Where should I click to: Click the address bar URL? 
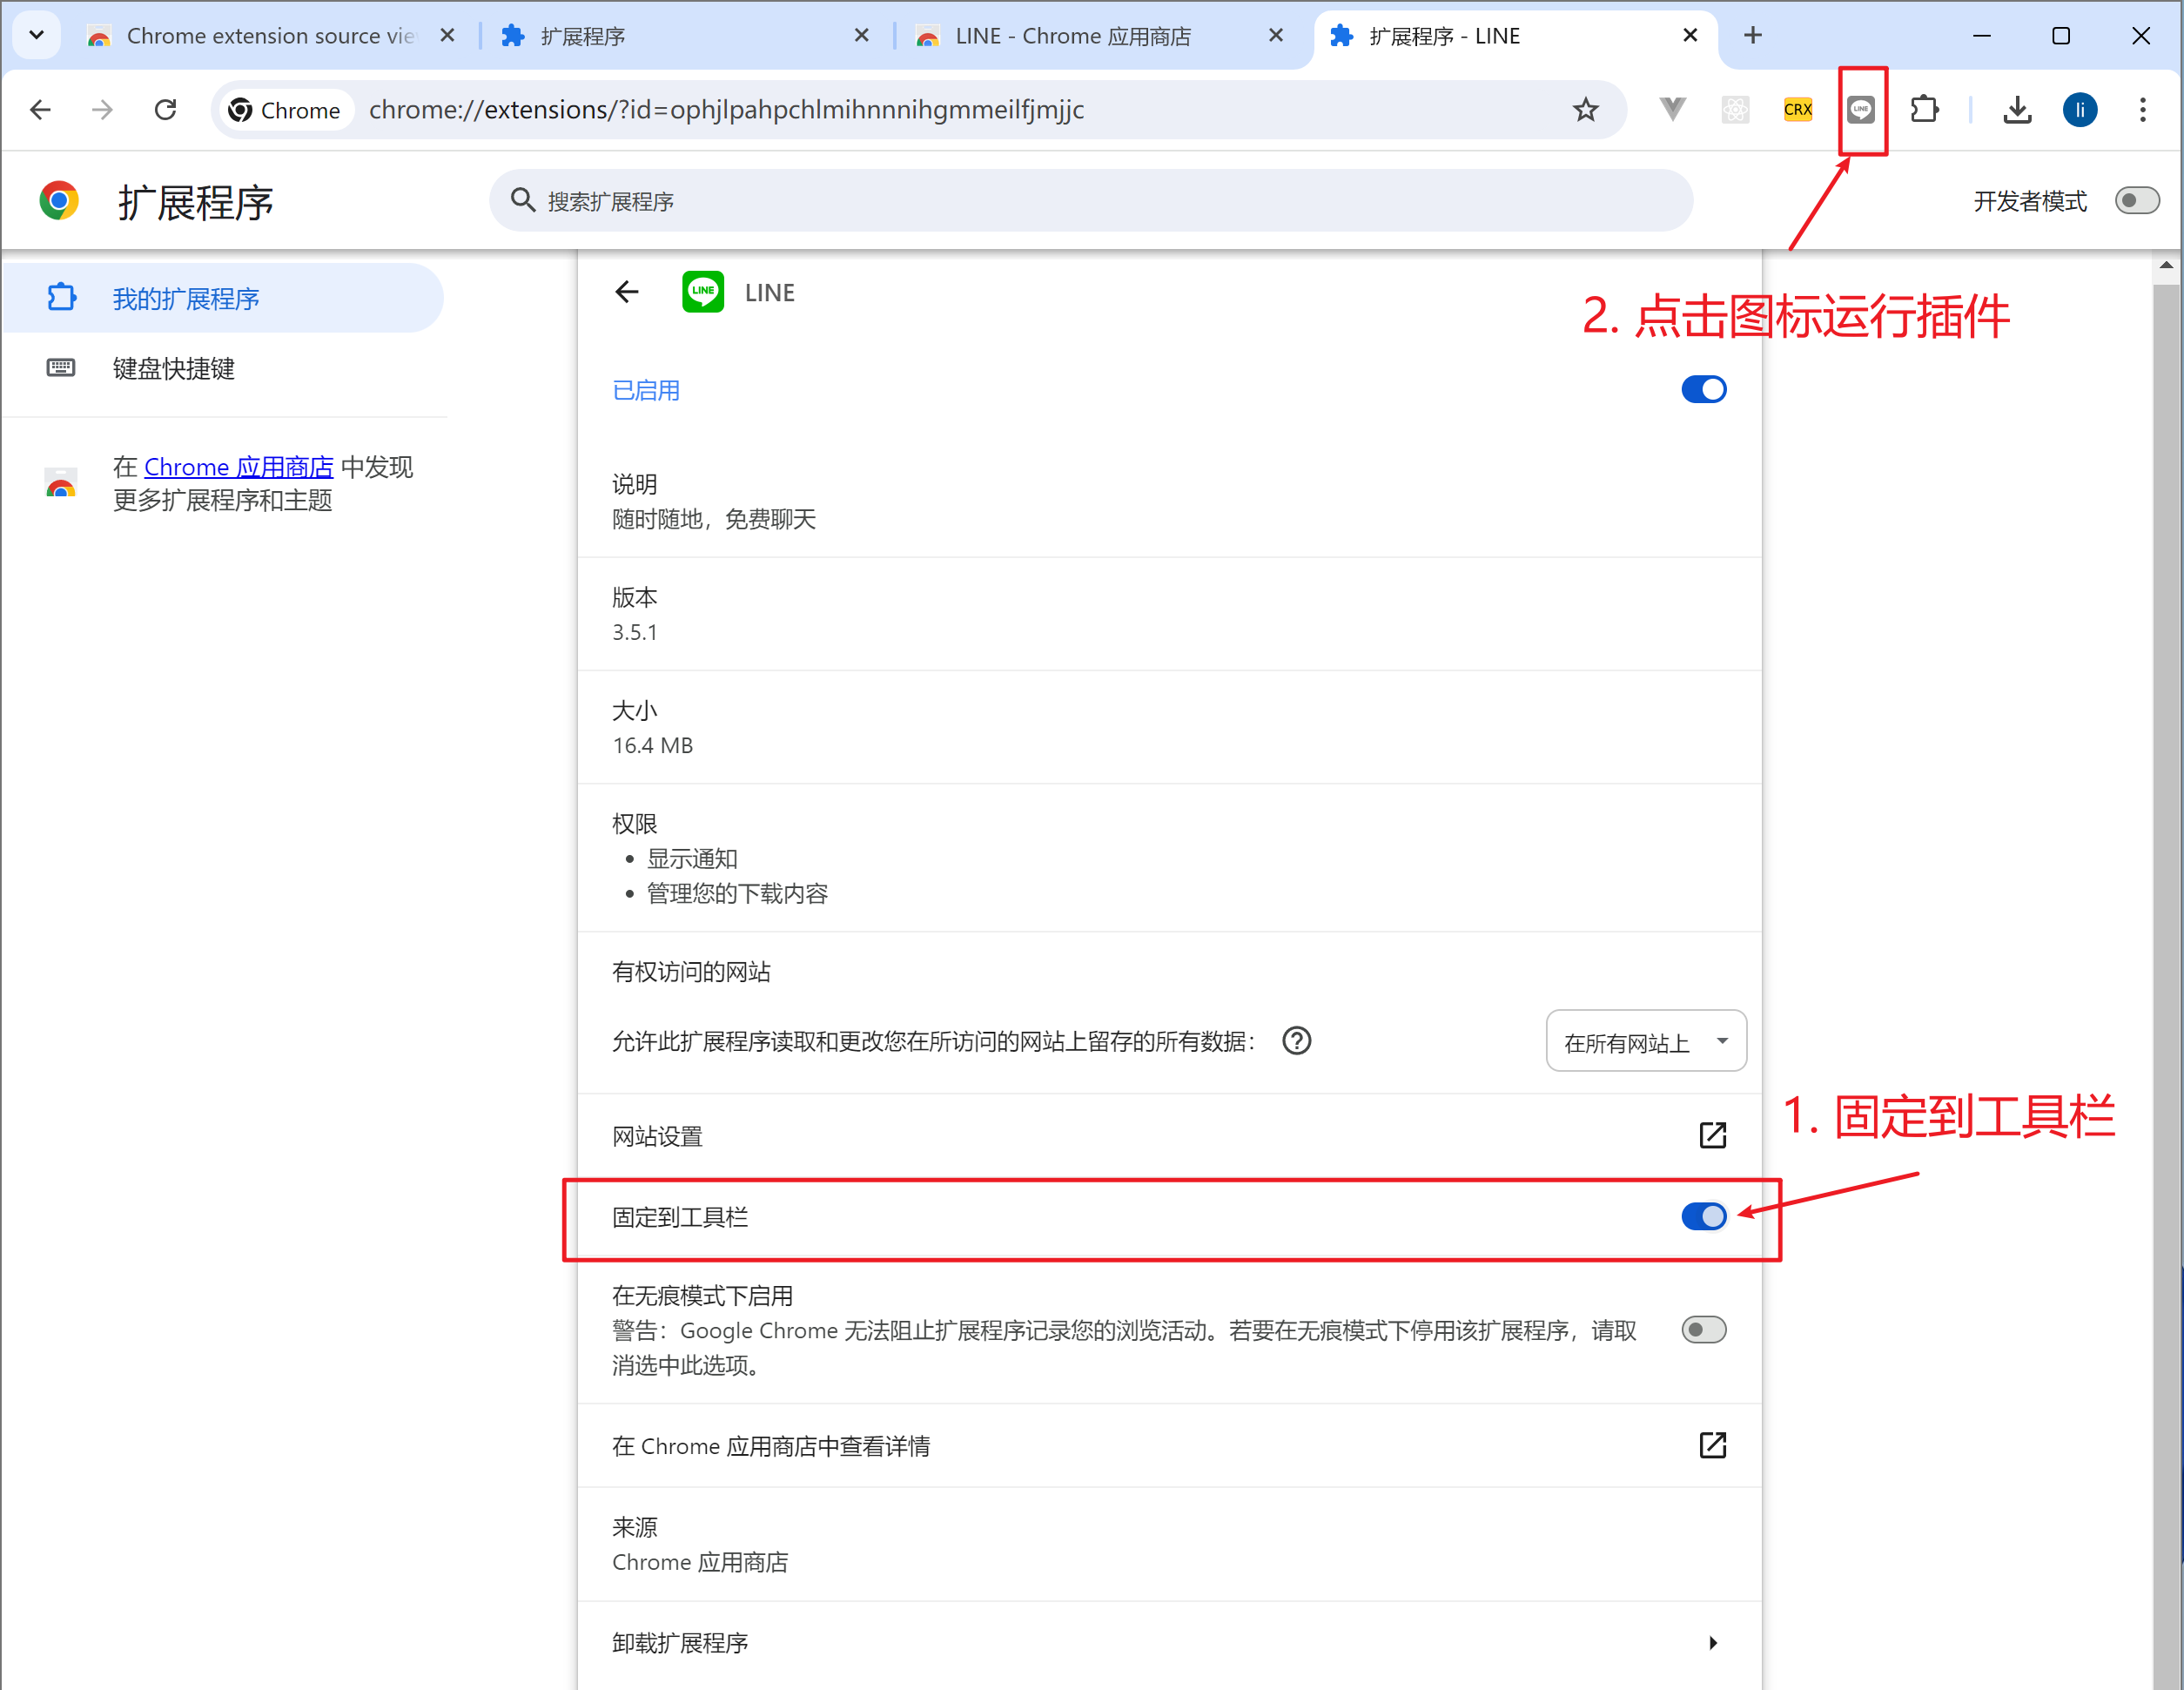(726, 110)
